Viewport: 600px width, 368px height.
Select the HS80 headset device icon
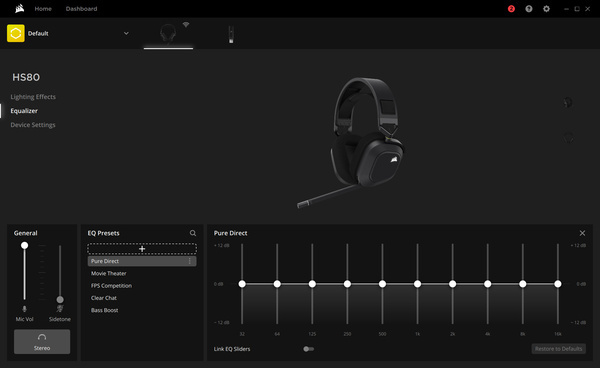tap(168, 34)
